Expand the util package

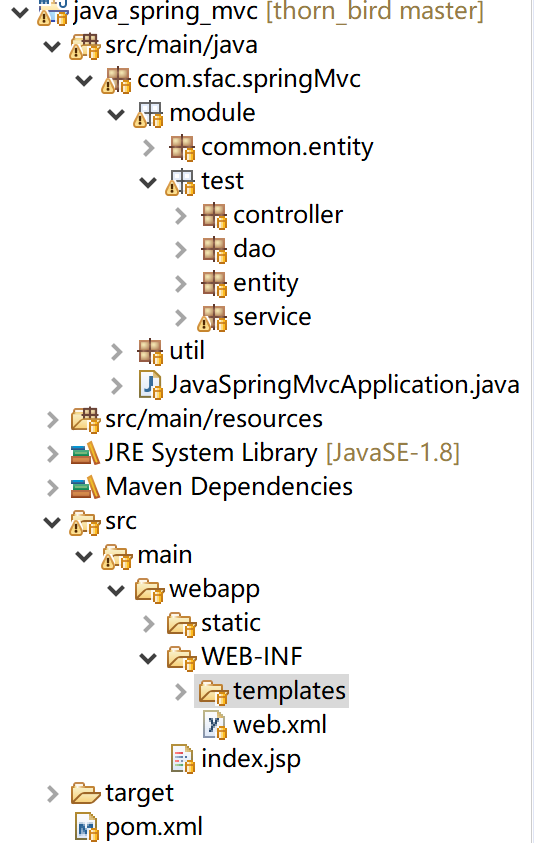(117, 352)
